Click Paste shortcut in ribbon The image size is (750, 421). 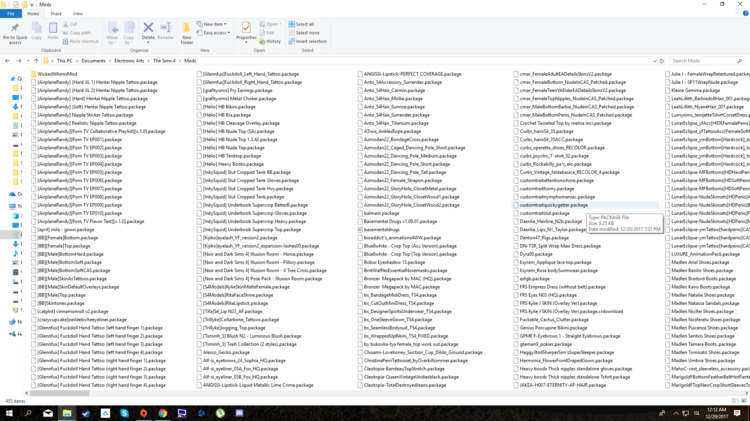(80, 42)
